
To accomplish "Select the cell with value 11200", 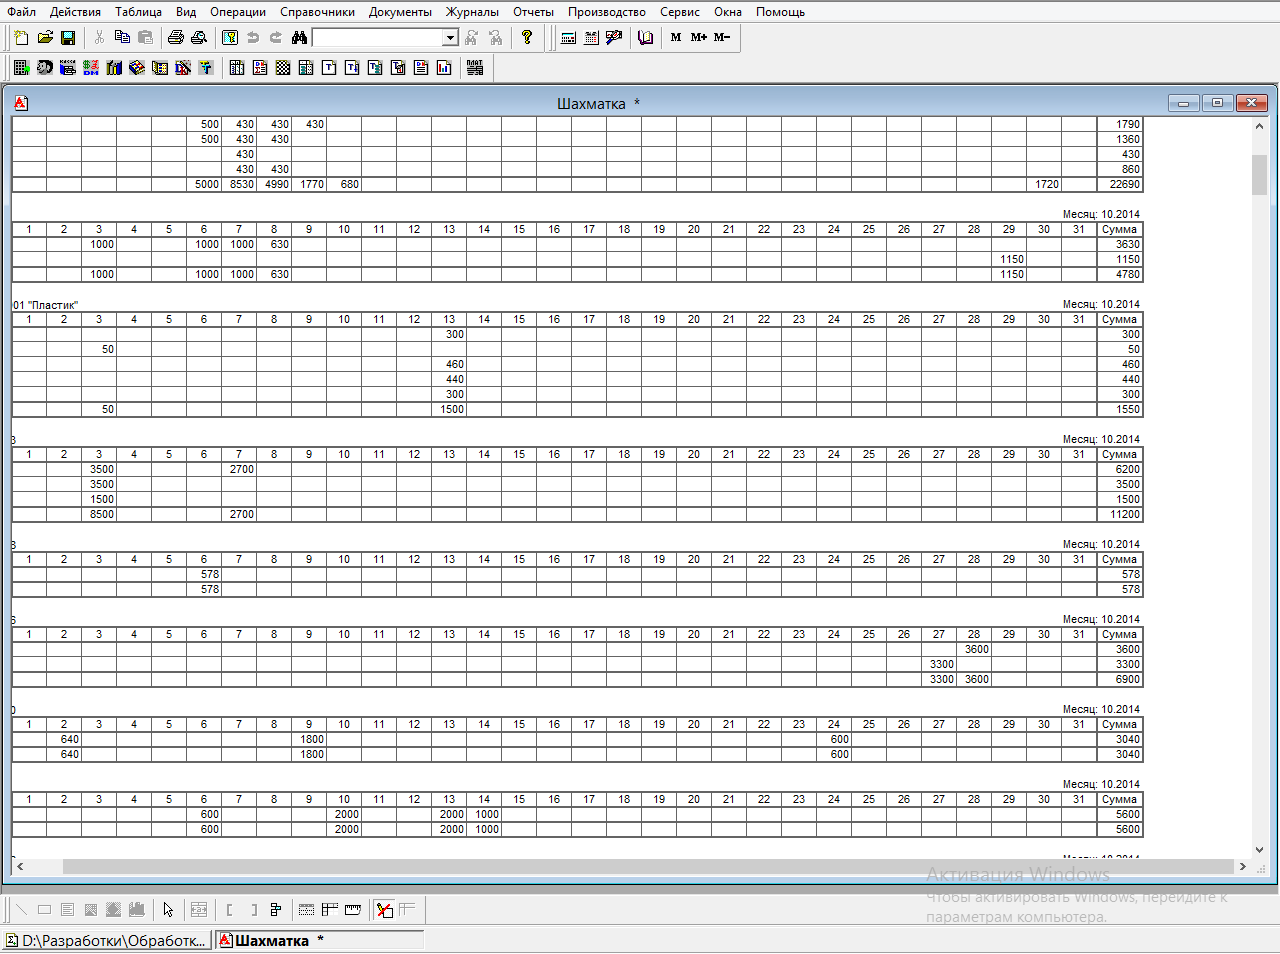I will point(1119,514).
